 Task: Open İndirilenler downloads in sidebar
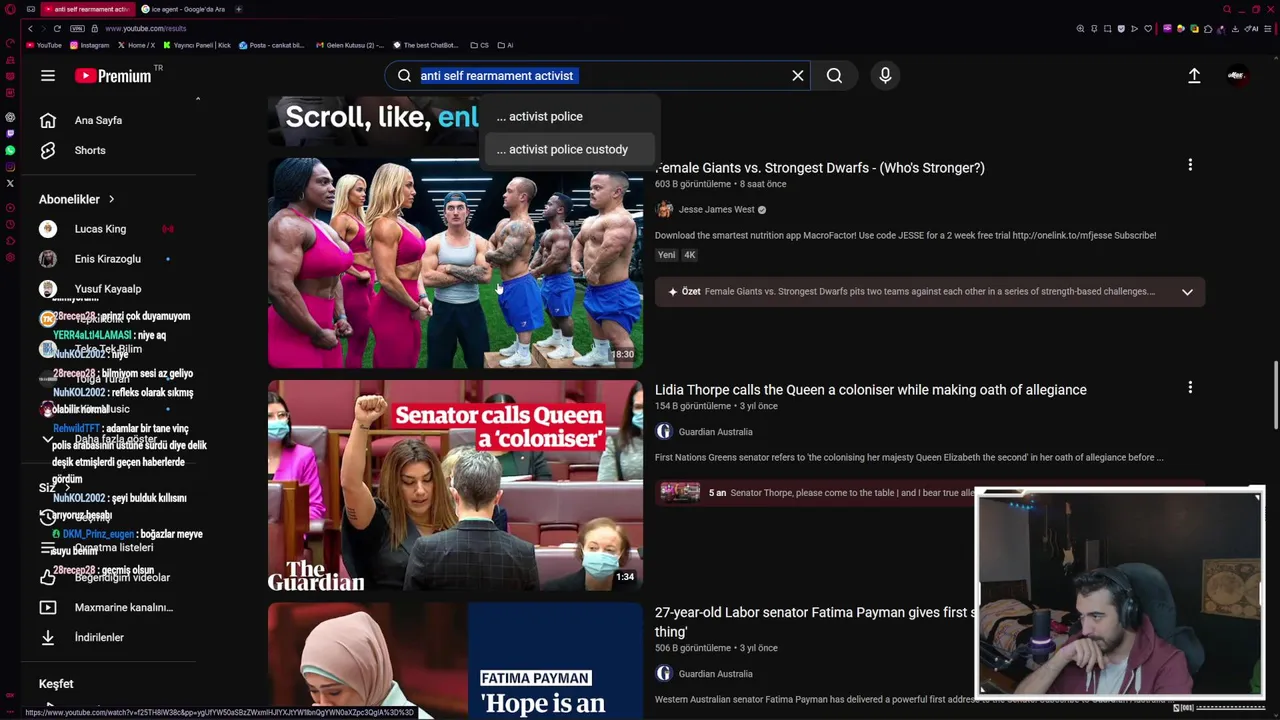[99, 637]
